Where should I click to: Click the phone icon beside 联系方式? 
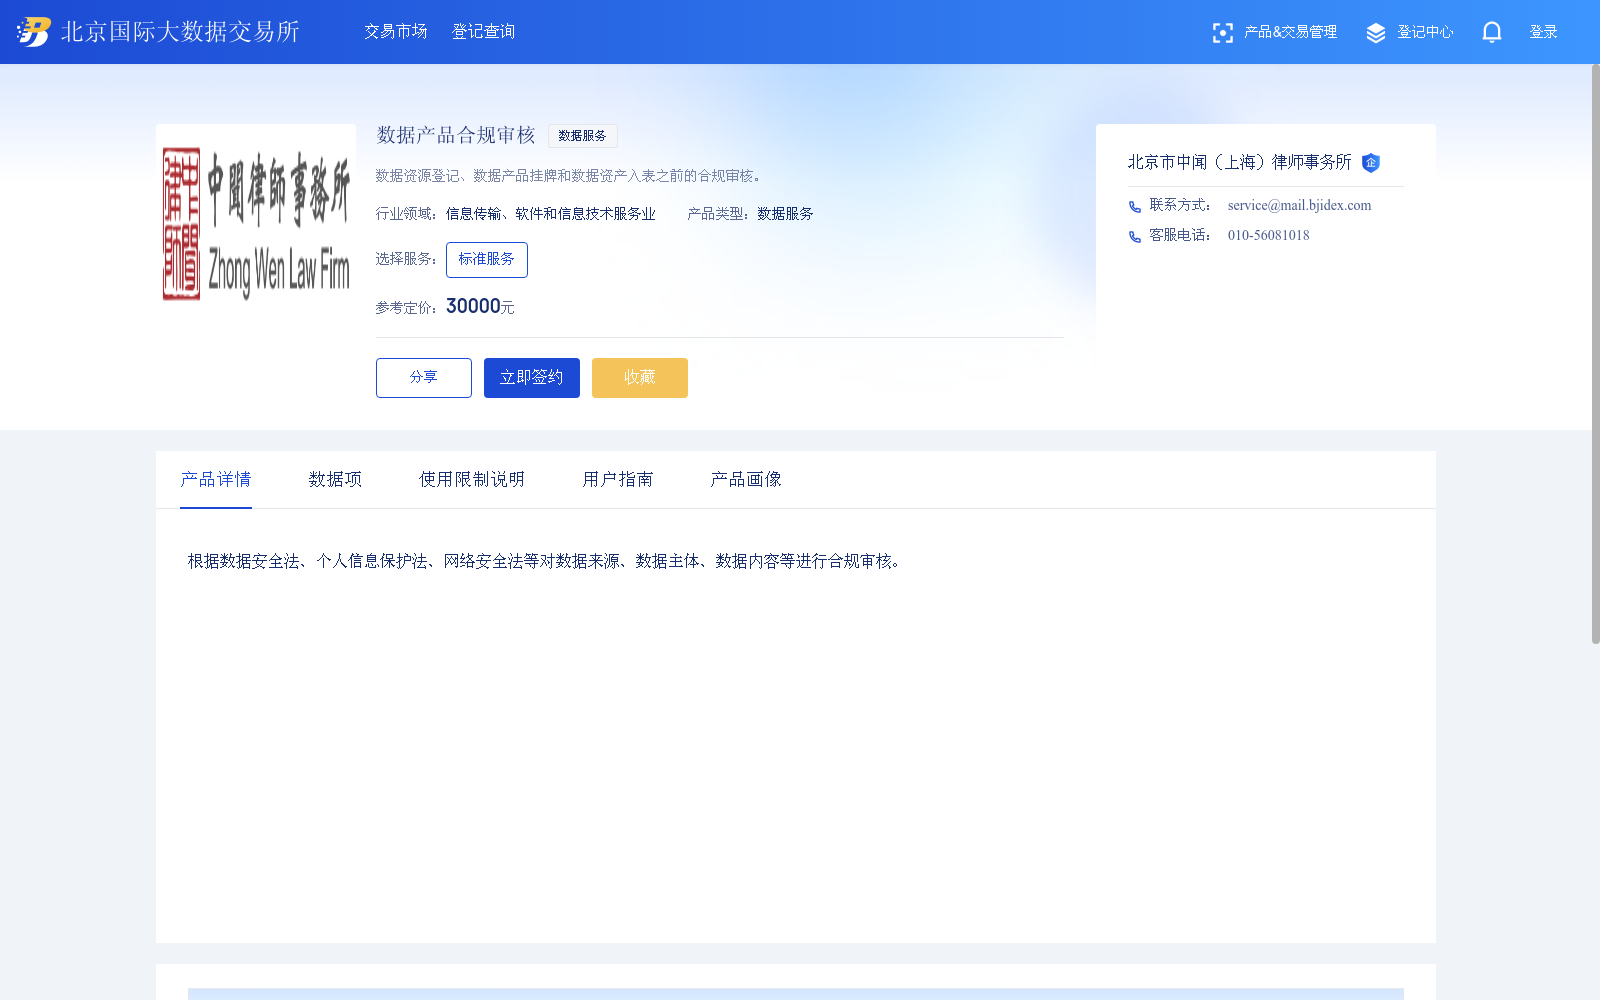click(x=1135, y=207)
